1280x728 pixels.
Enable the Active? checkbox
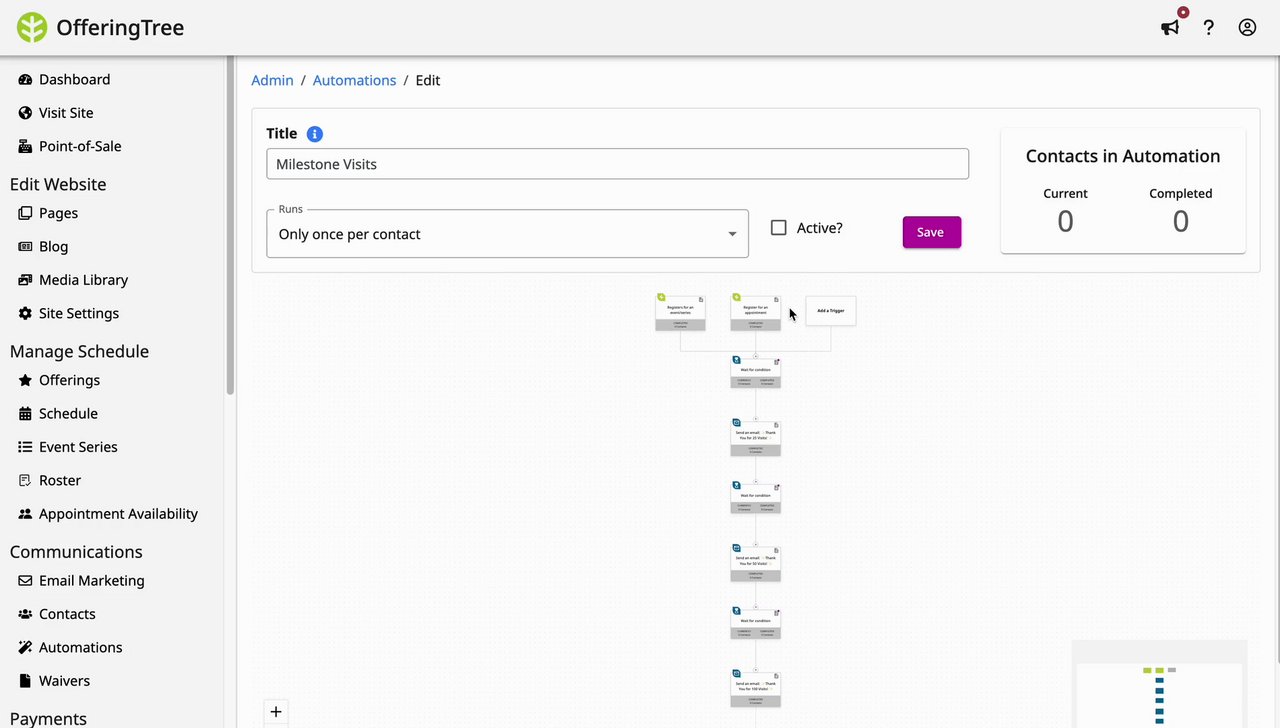[779, 228]
